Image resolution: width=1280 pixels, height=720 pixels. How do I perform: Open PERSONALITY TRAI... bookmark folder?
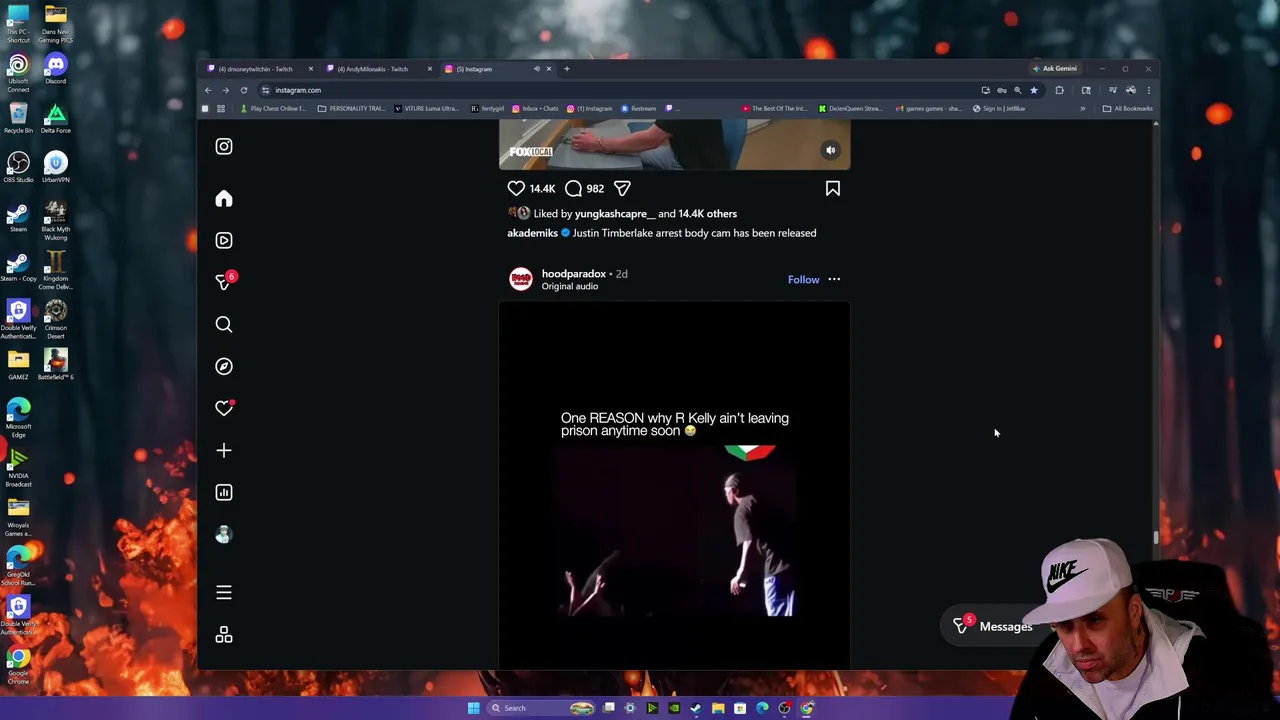click(x=352, y=108)
